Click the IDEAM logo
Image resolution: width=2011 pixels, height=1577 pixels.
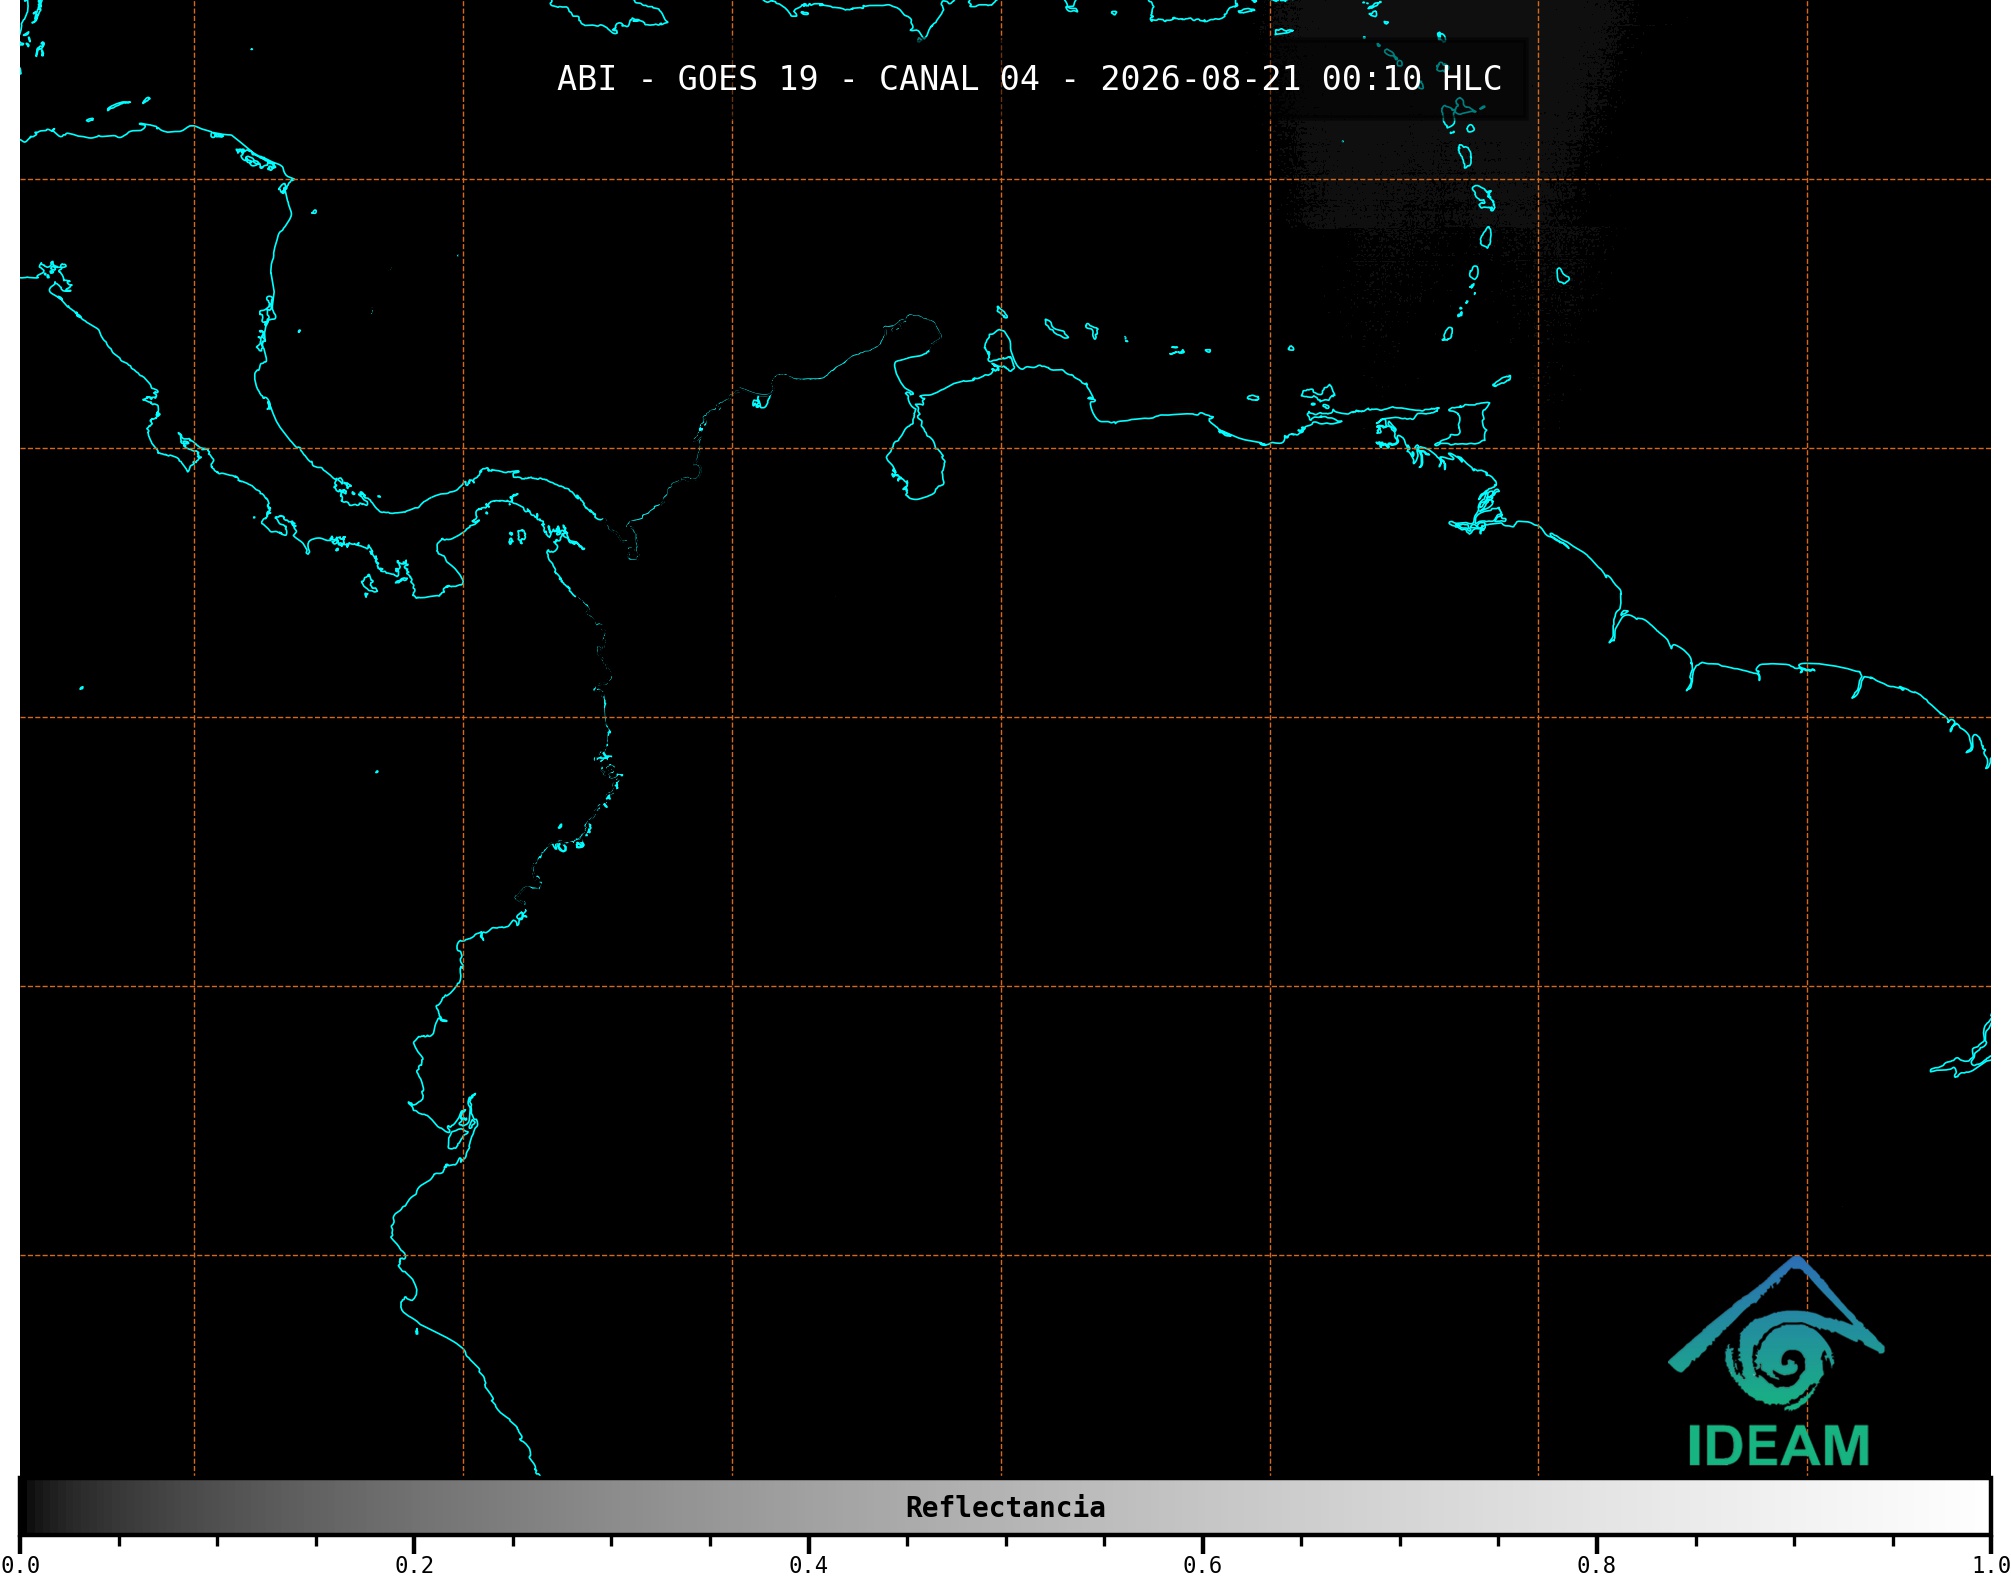pos(1777,1362)
